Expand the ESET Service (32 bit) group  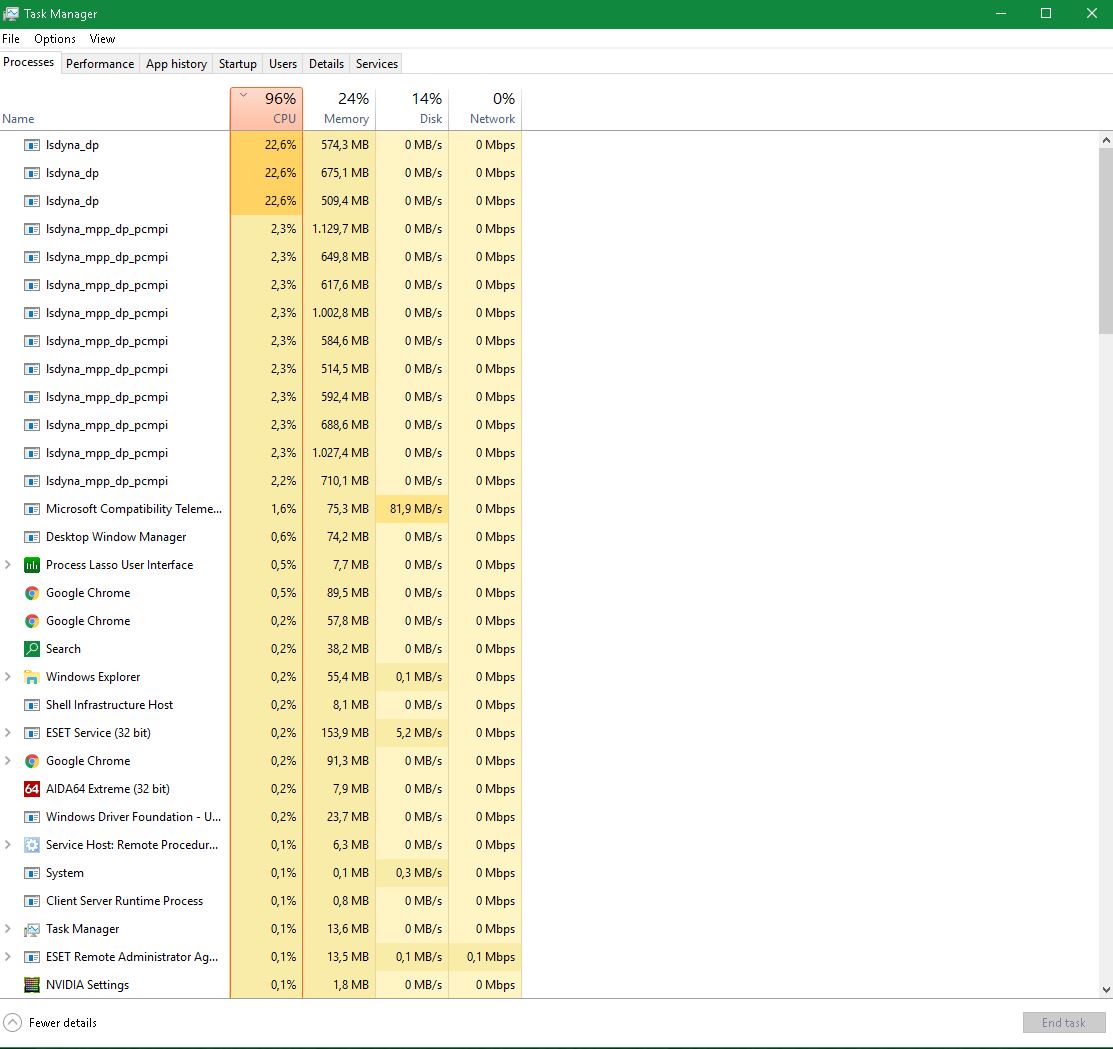[x=8, y=733]
